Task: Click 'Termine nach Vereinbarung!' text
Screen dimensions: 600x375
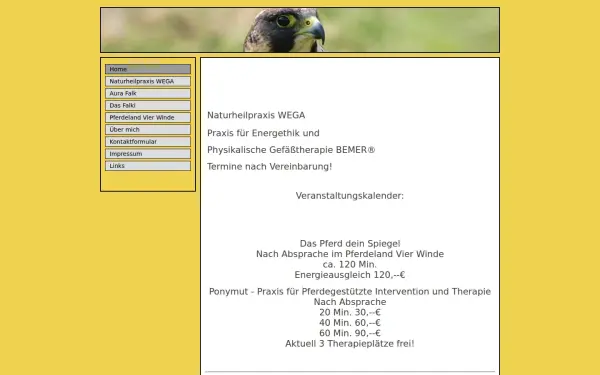Action: [269, 167]
